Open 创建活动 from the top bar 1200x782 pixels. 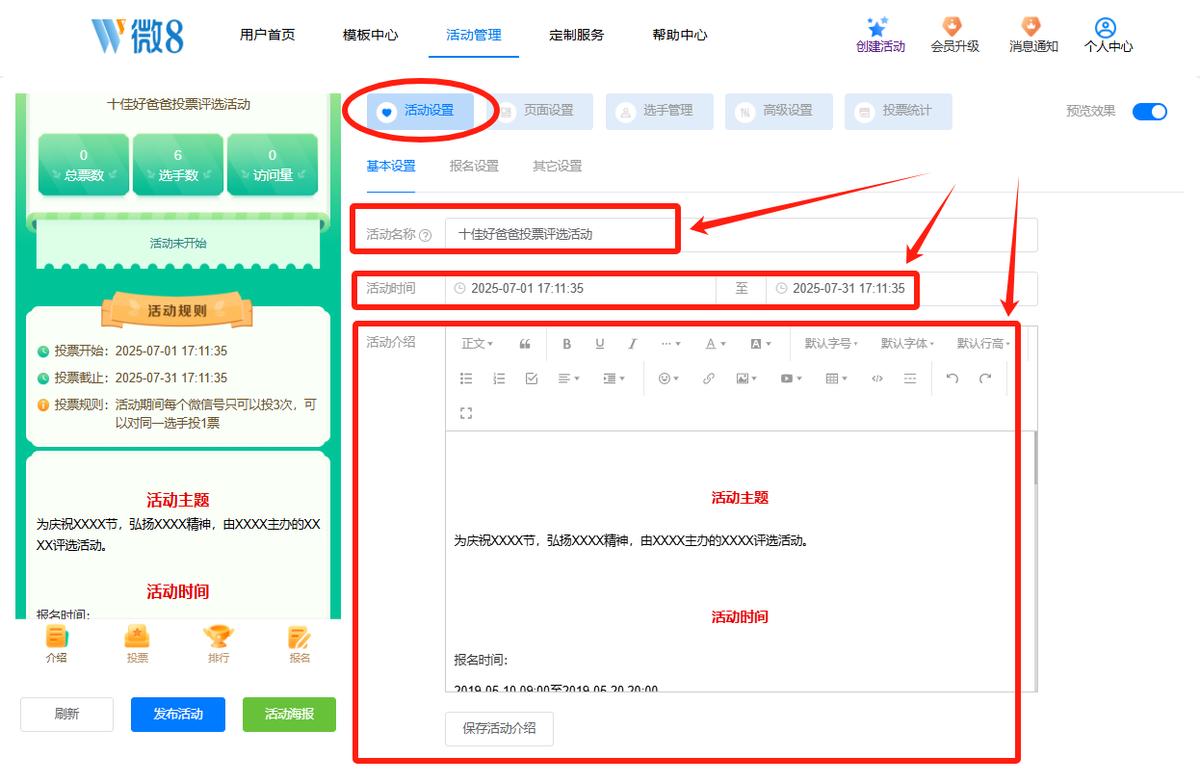880,35
